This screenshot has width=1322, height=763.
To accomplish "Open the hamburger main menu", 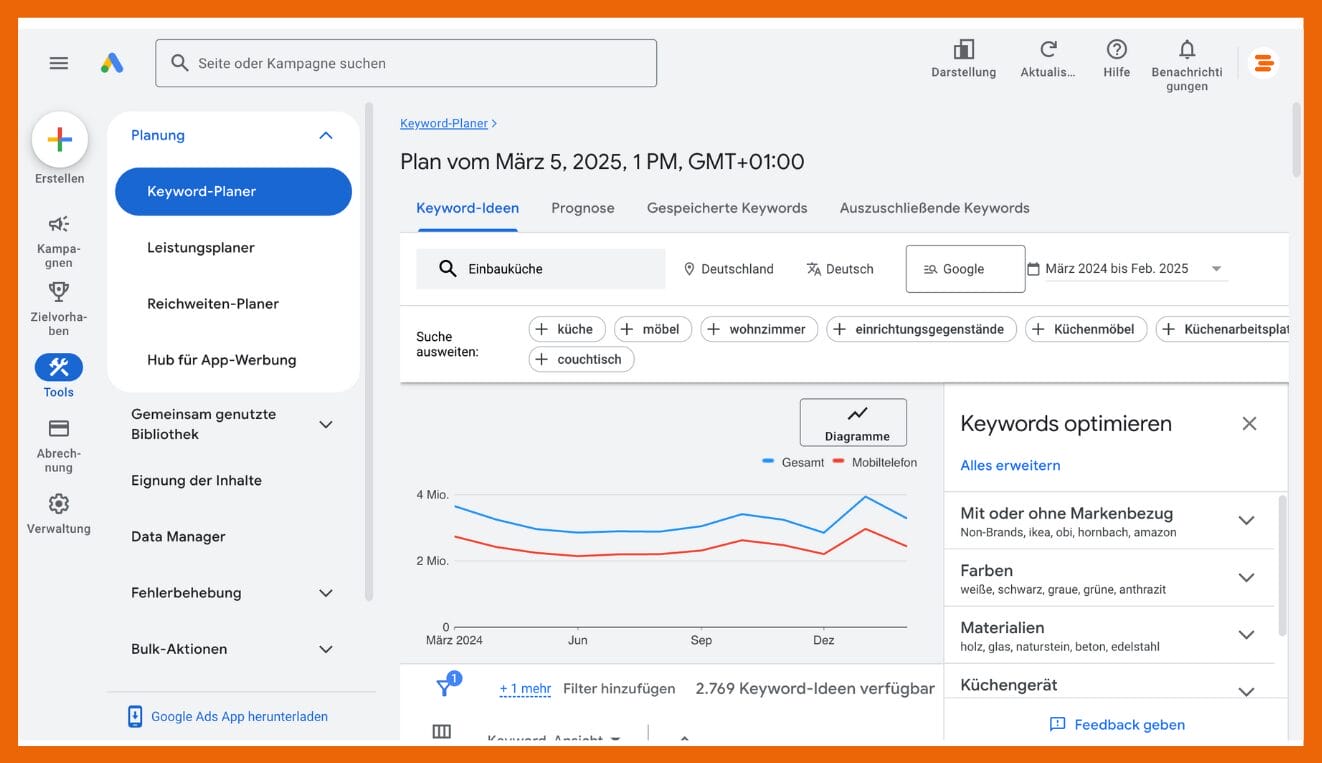I will point(59,63).
